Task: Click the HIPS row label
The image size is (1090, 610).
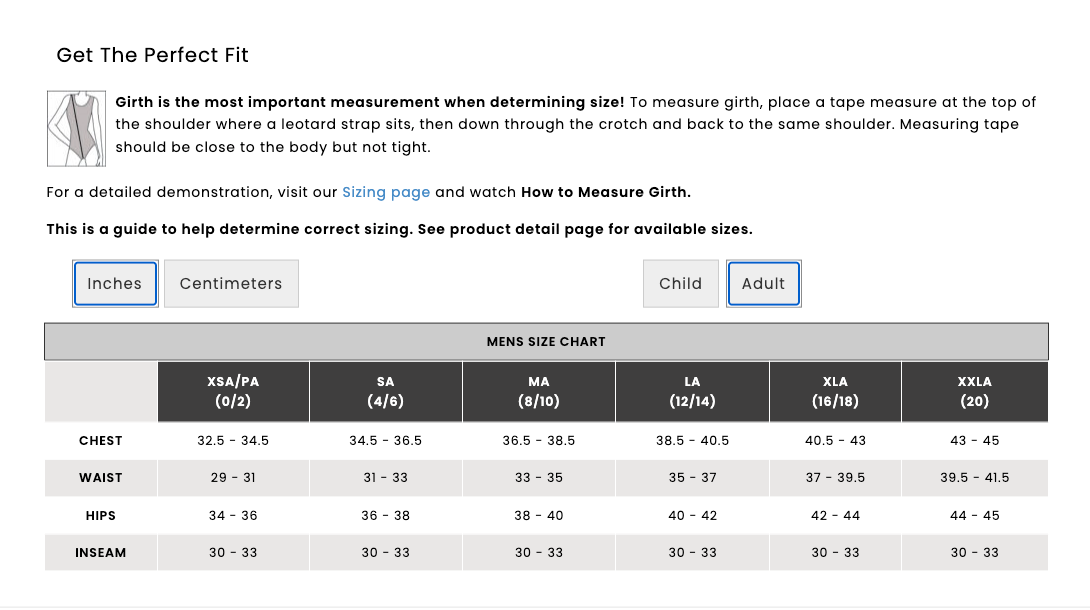Action: pos(101,516)
